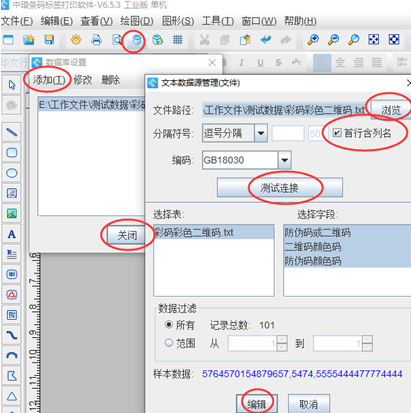Open the 绘图(D) menu
Viewport: 411px width, 413px height.
(137, 21)
